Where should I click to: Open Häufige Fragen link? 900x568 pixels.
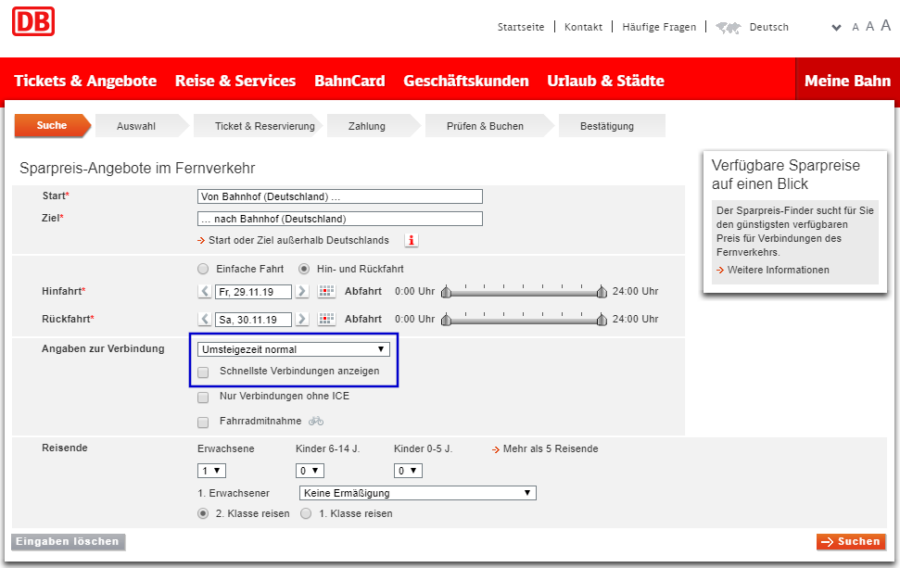pos(659,27)
